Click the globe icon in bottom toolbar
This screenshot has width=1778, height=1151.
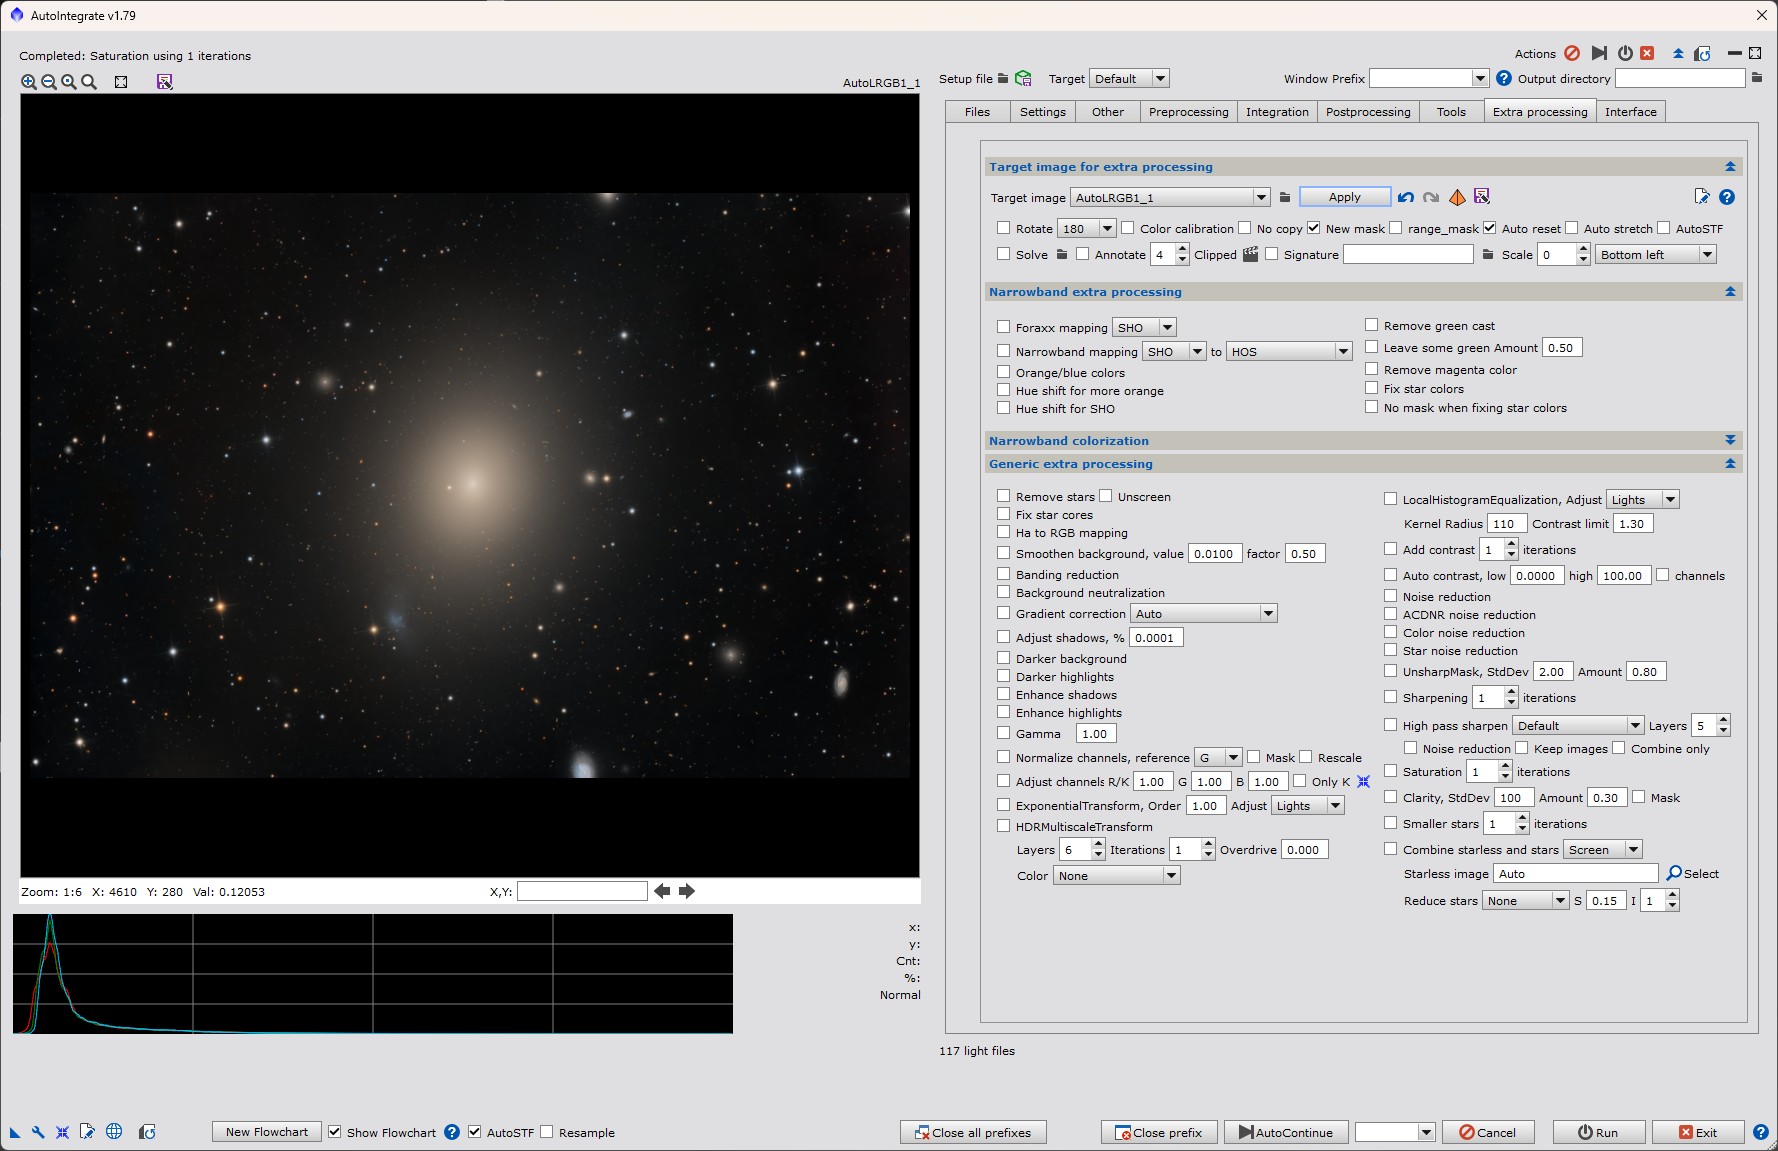coord(114,1132)
